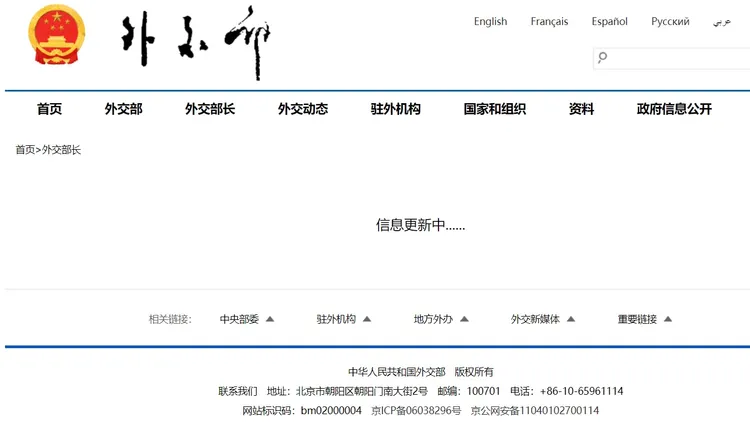Expand the 外交新媒体 related links dropdown
This screenshot has height=422, width=750.
point(543,319)
